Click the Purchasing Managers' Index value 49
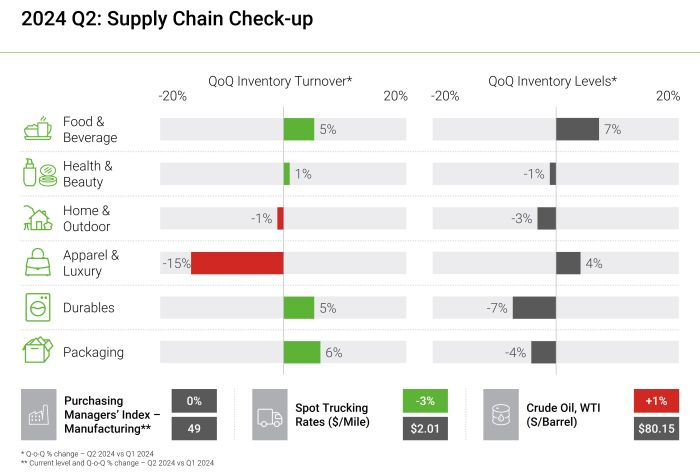The width and height of the screenshot is (700, 472). click(194, 429)
